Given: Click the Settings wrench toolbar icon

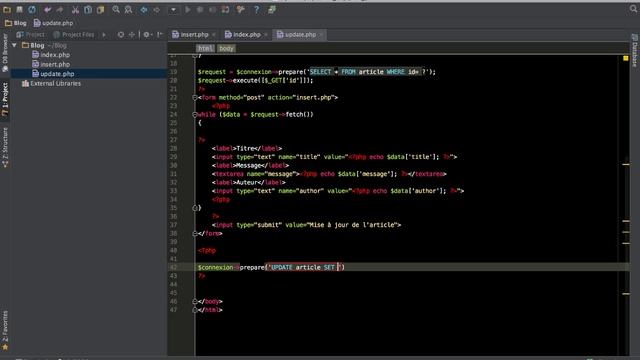Looking at the screenshot, I should pos(241,9).
